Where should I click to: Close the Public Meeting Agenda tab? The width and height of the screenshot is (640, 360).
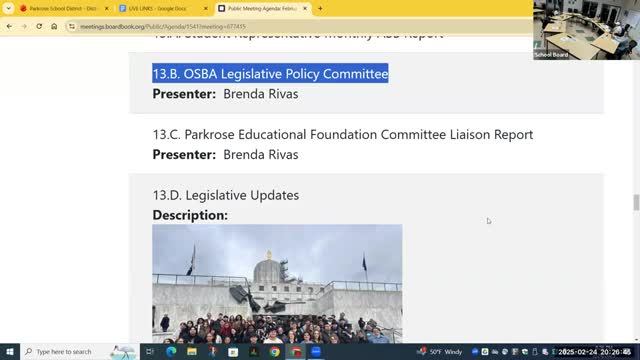(305, 8)
